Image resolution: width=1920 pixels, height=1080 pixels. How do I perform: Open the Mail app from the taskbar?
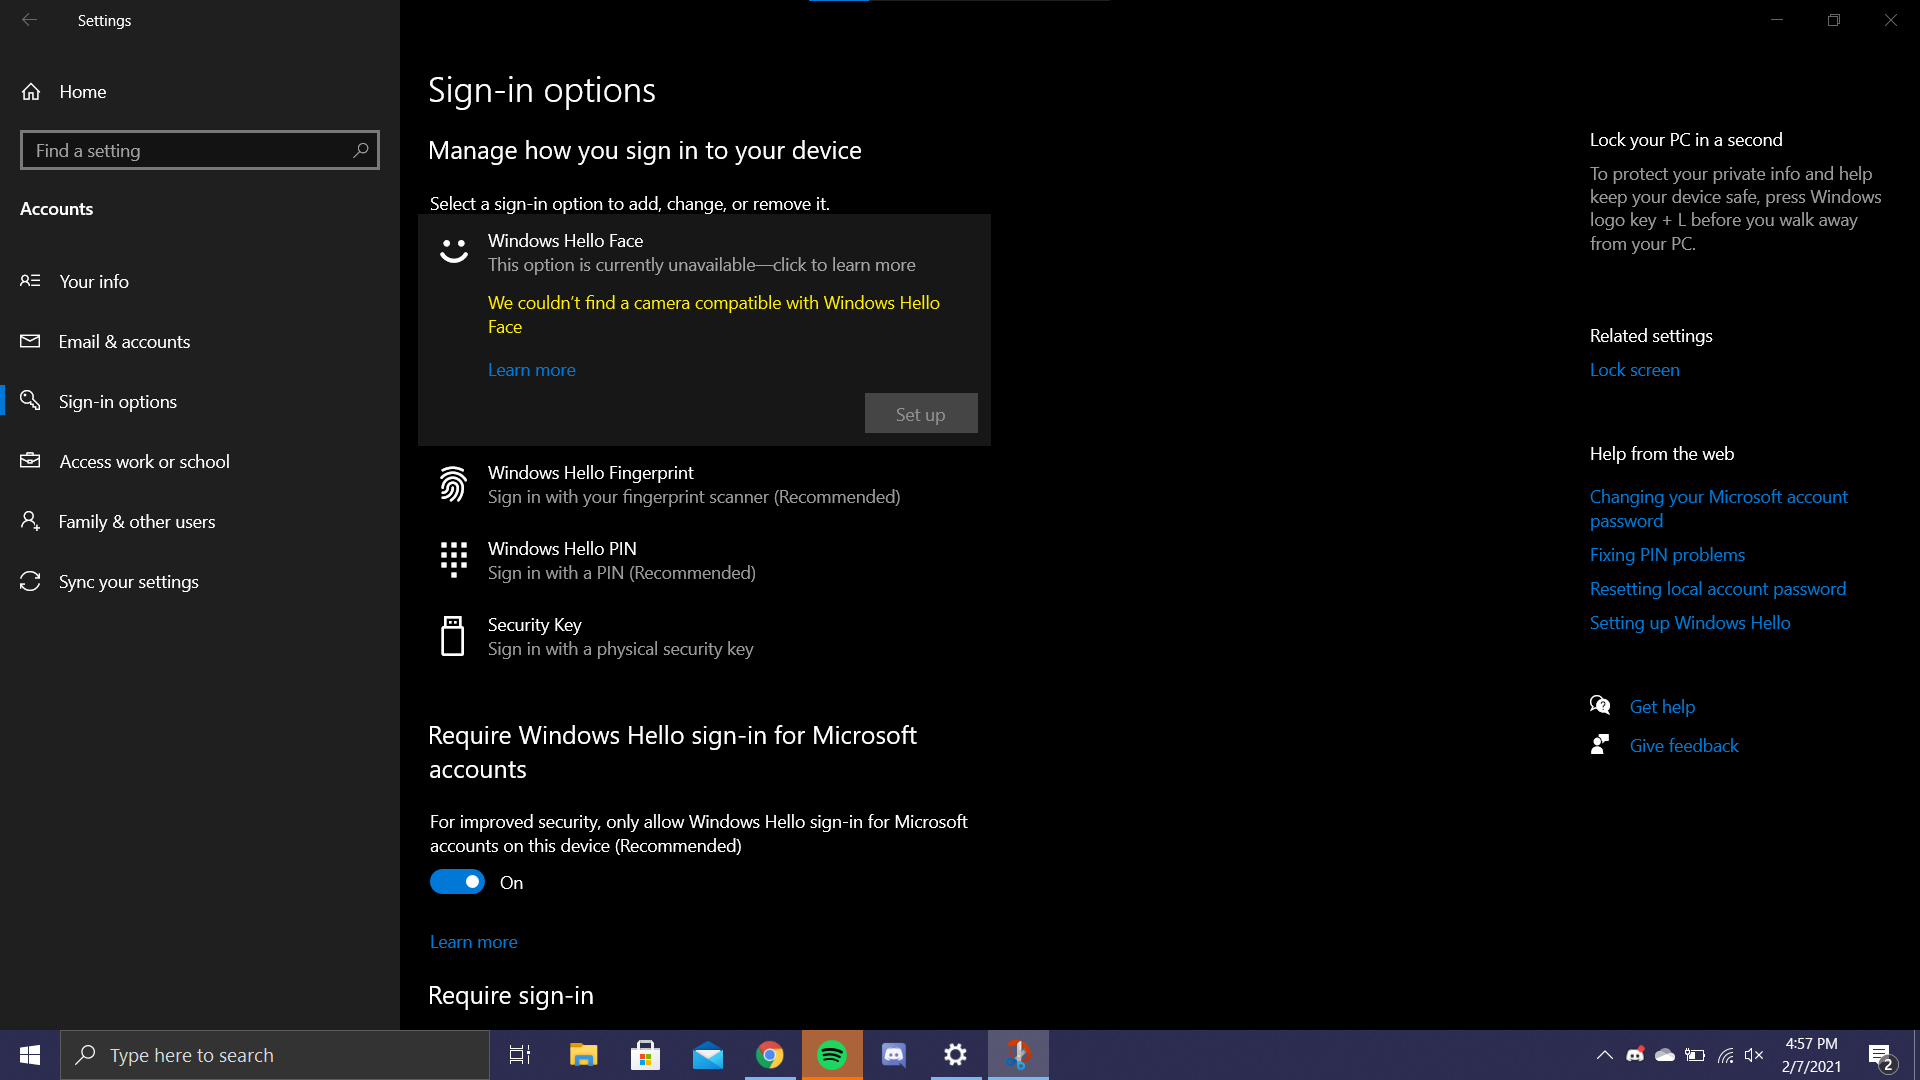coord(708,1055)
